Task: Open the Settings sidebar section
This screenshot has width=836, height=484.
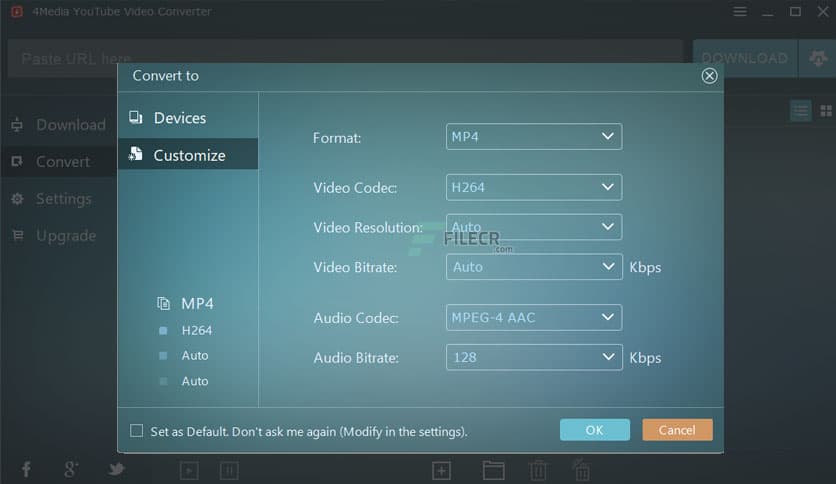Action: [x=59, y=199]
